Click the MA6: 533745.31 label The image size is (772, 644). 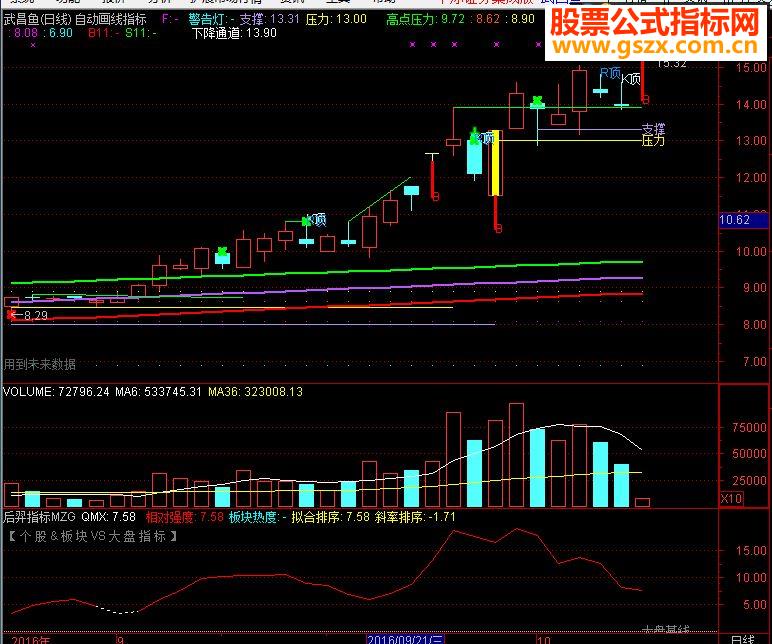coord(158,392)
